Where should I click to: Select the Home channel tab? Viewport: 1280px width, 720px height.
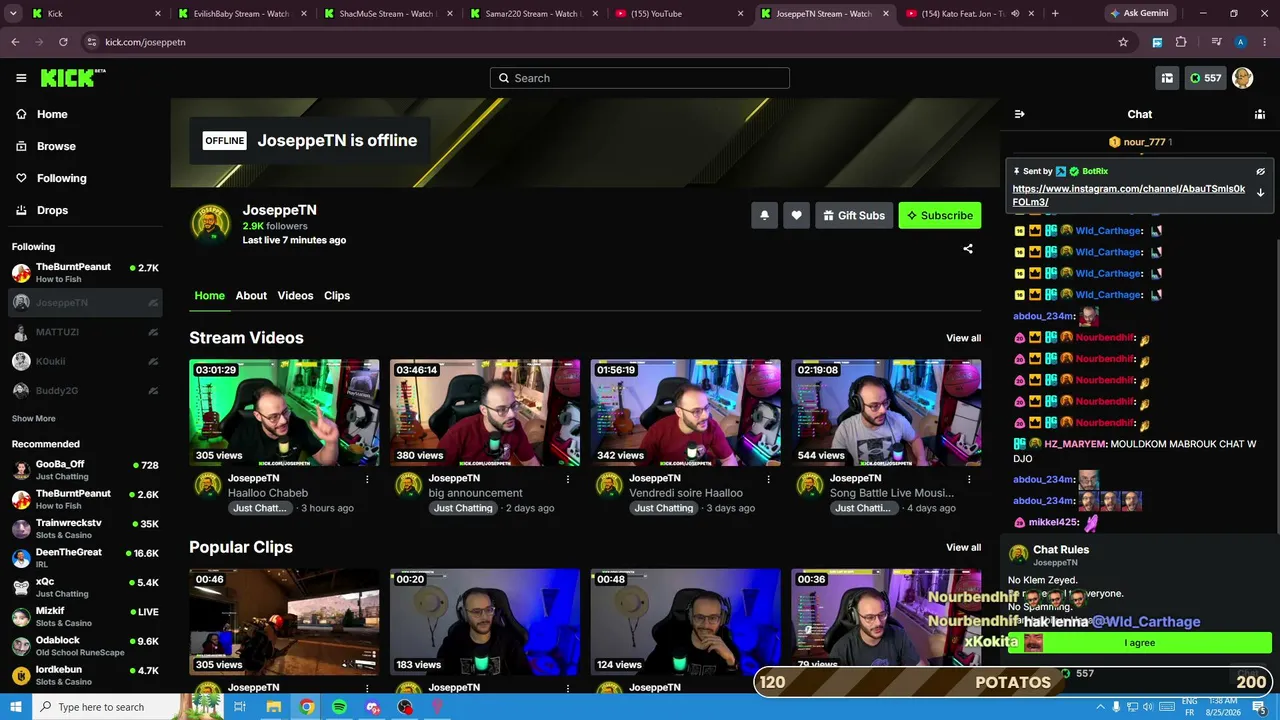tap(209, 295)
